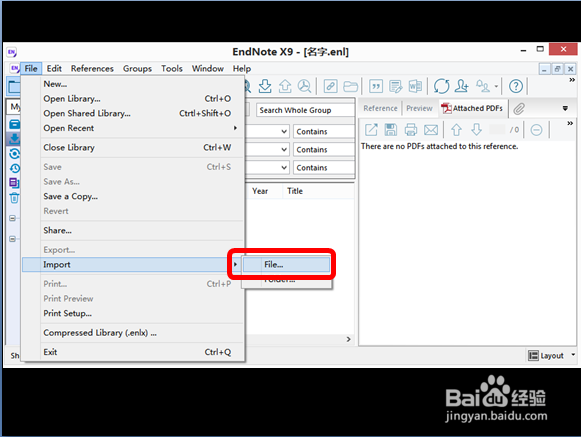Open PDF in external window icon
The height and width of the screenshot is (437, 581).
pos(371,130)
